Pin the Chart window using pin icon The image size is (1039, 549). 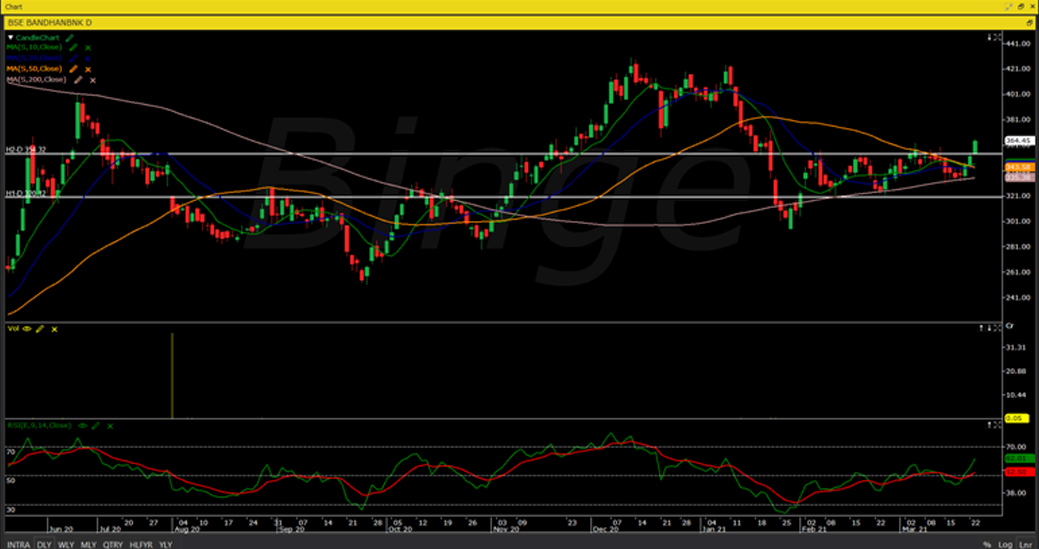1009,7
